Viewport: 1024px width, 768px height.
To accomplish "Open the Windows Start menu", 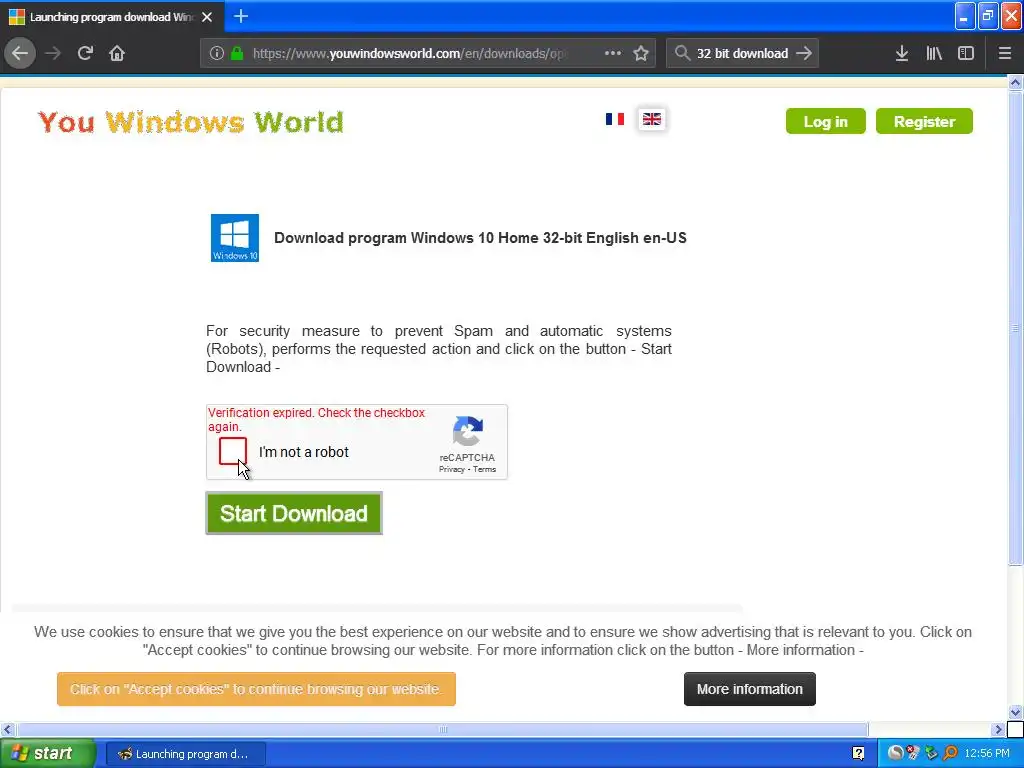I will (48, 753).
